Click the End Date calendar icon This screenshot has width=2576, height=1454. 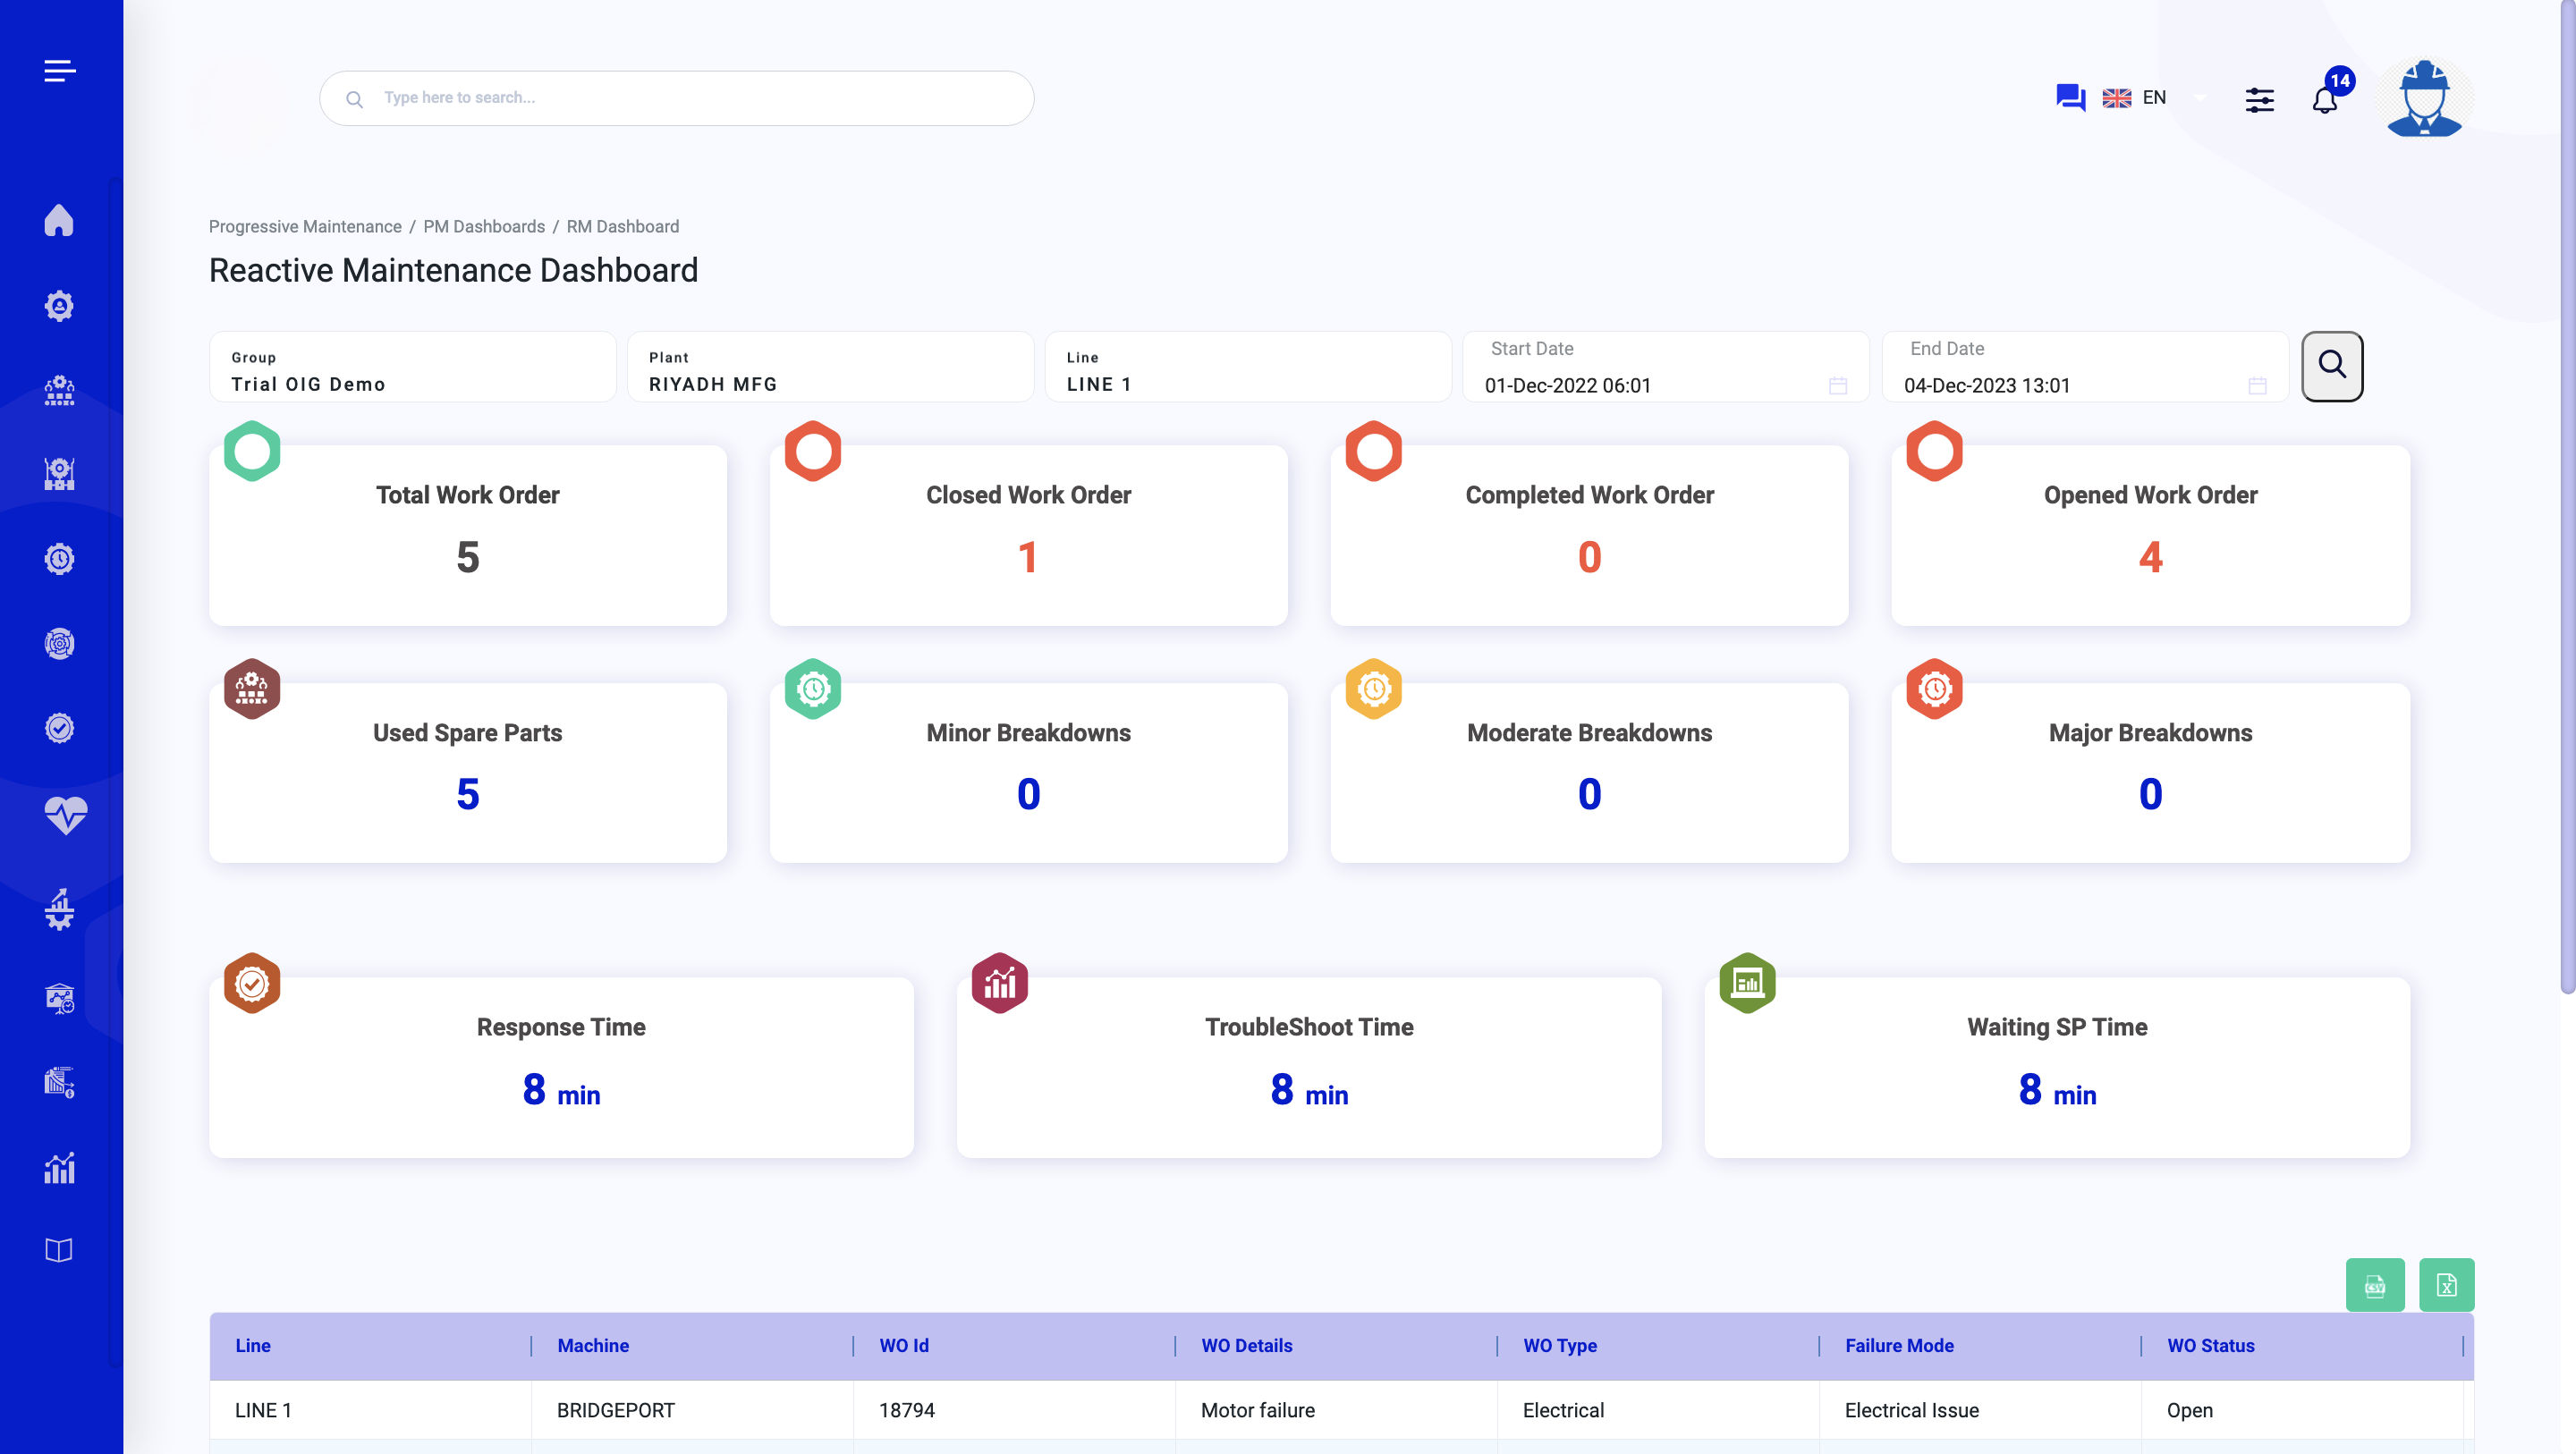coord(2257,386)
